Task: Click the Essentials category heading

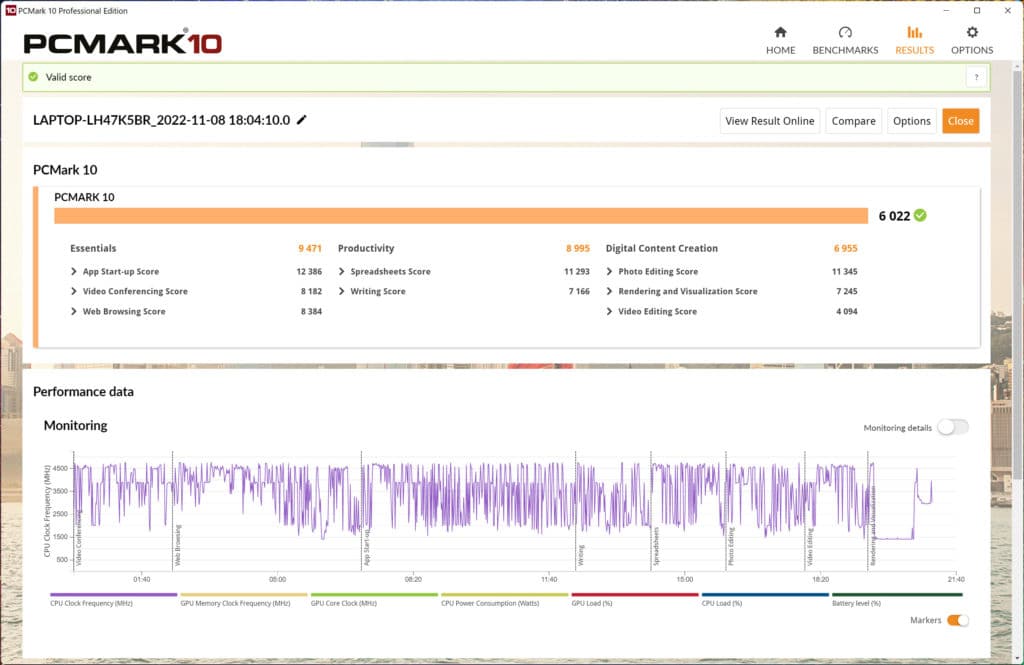Action: coord(93,248)
